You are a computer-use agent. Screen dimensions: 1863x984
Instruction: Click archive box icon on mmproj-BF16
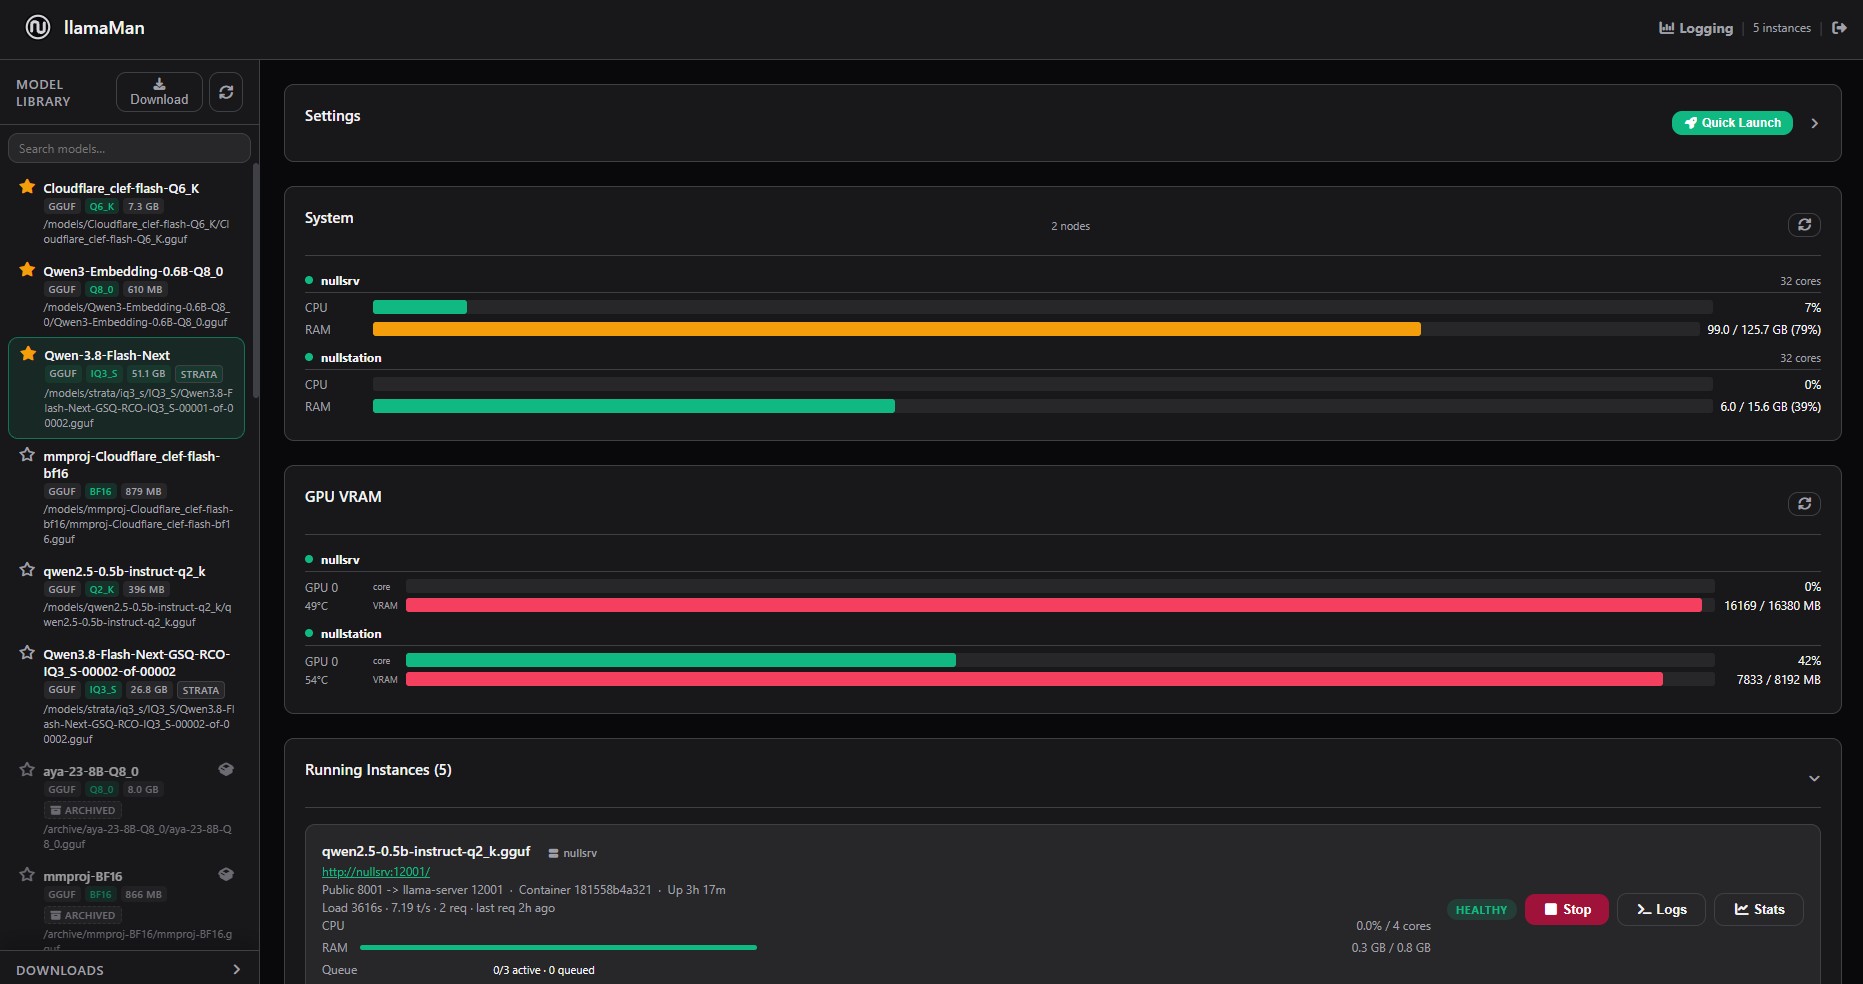226,874
